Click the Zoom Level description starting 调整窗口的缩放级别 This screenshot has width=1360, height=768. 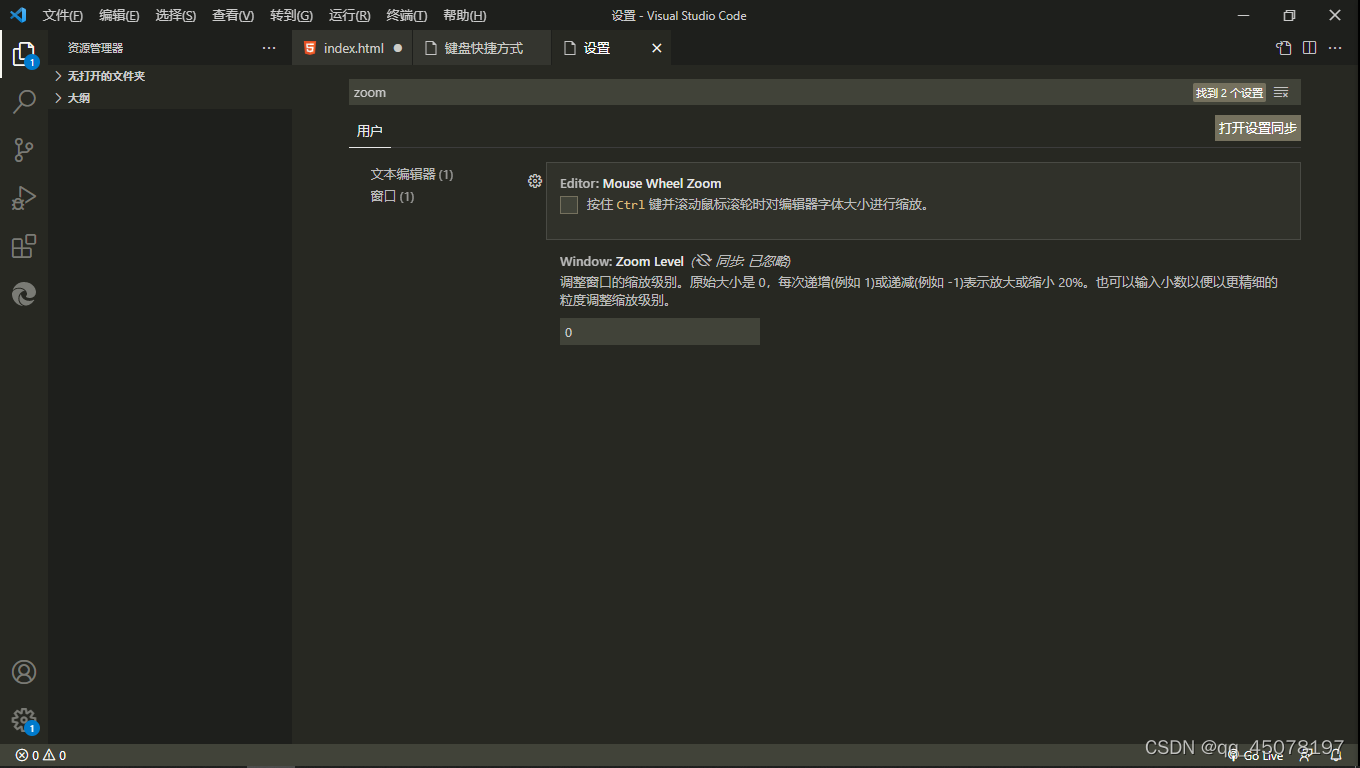click(919, 291)
